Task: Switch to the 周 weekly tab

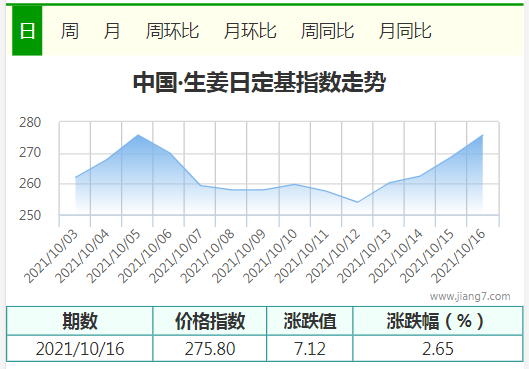Action: 69,31
